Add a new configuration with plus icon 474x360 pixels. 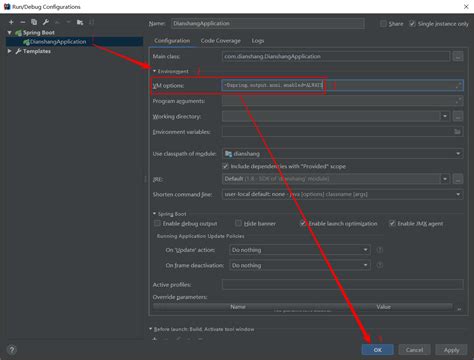[11, 22]
